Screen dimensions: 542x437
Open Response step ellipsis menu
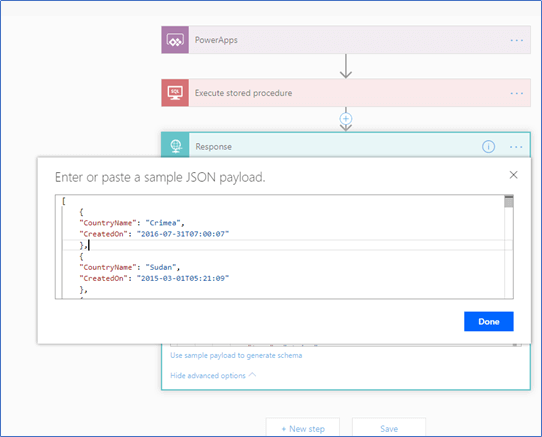pos(516,147)
